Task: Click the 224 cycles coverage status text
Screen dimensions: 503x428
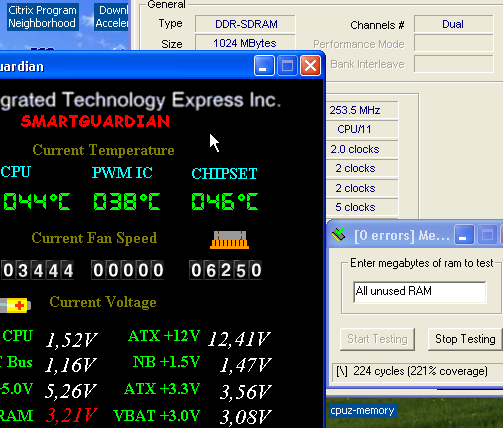Action: [x=420, y=371]
